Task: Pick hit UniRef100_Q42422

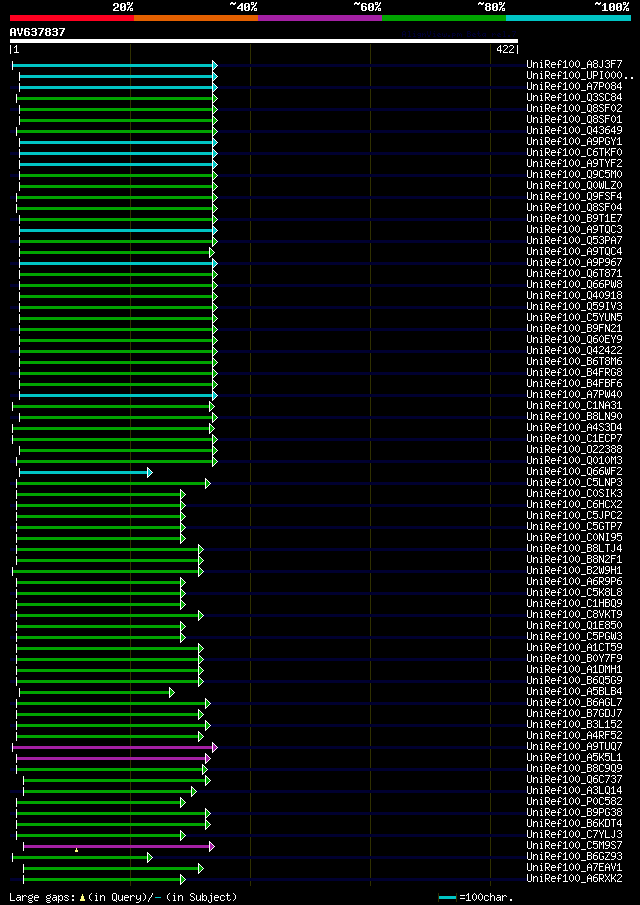Action: click(x=574, y=350)
